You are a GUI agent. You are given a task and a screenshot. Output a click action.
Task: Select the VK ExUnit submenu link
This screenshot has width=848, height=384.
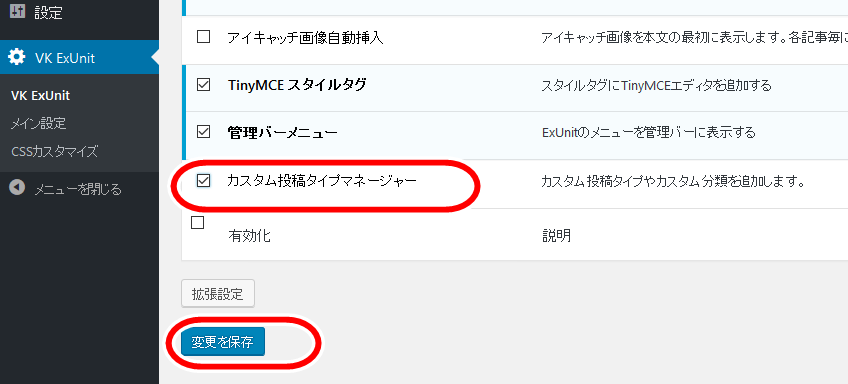pos(41,96)
